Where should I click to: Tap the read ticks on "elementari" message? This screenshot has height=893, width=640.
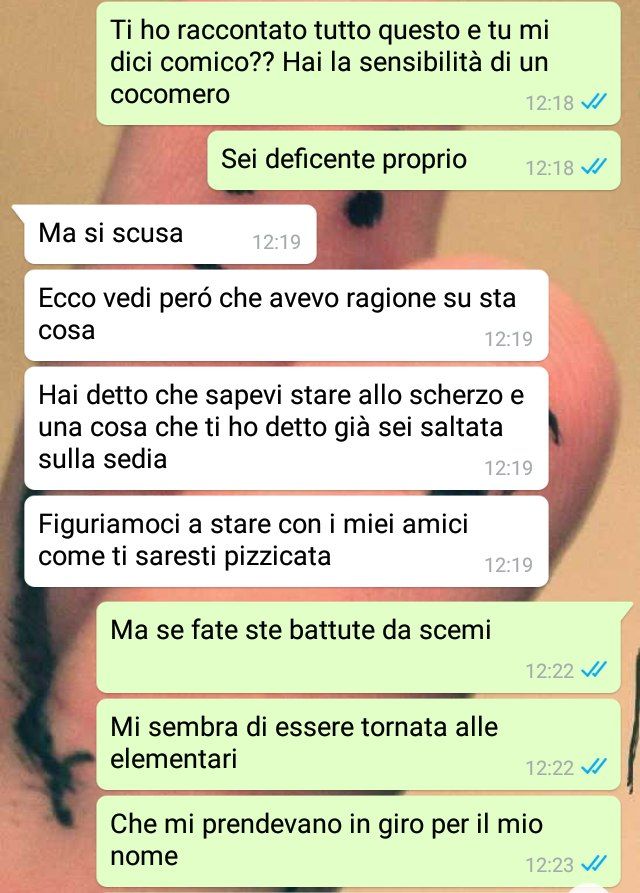(594, 767)
